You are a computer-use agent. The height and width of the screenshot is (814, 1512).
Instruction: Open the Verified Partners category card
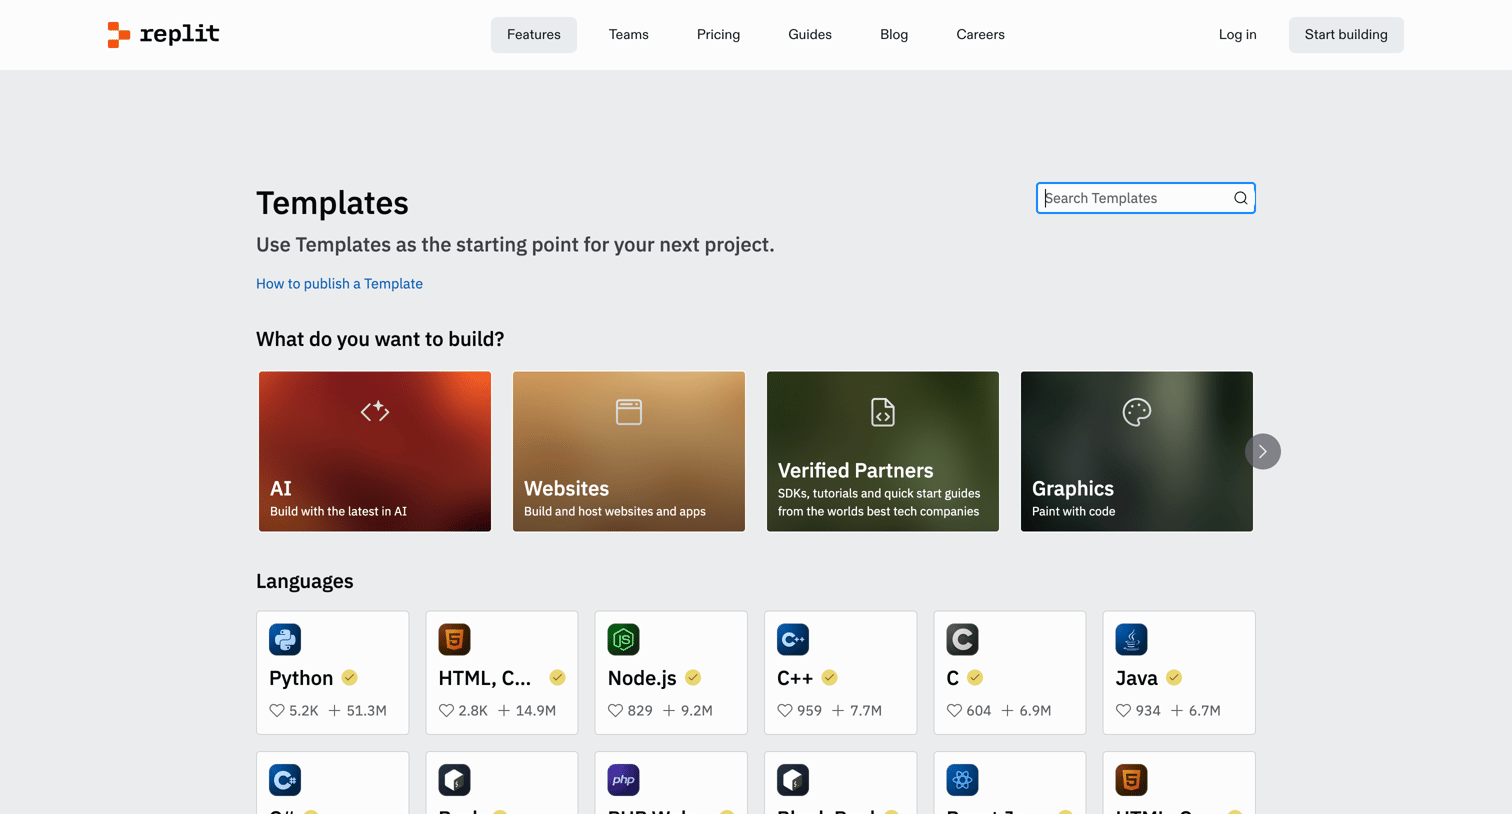point(883,451)
